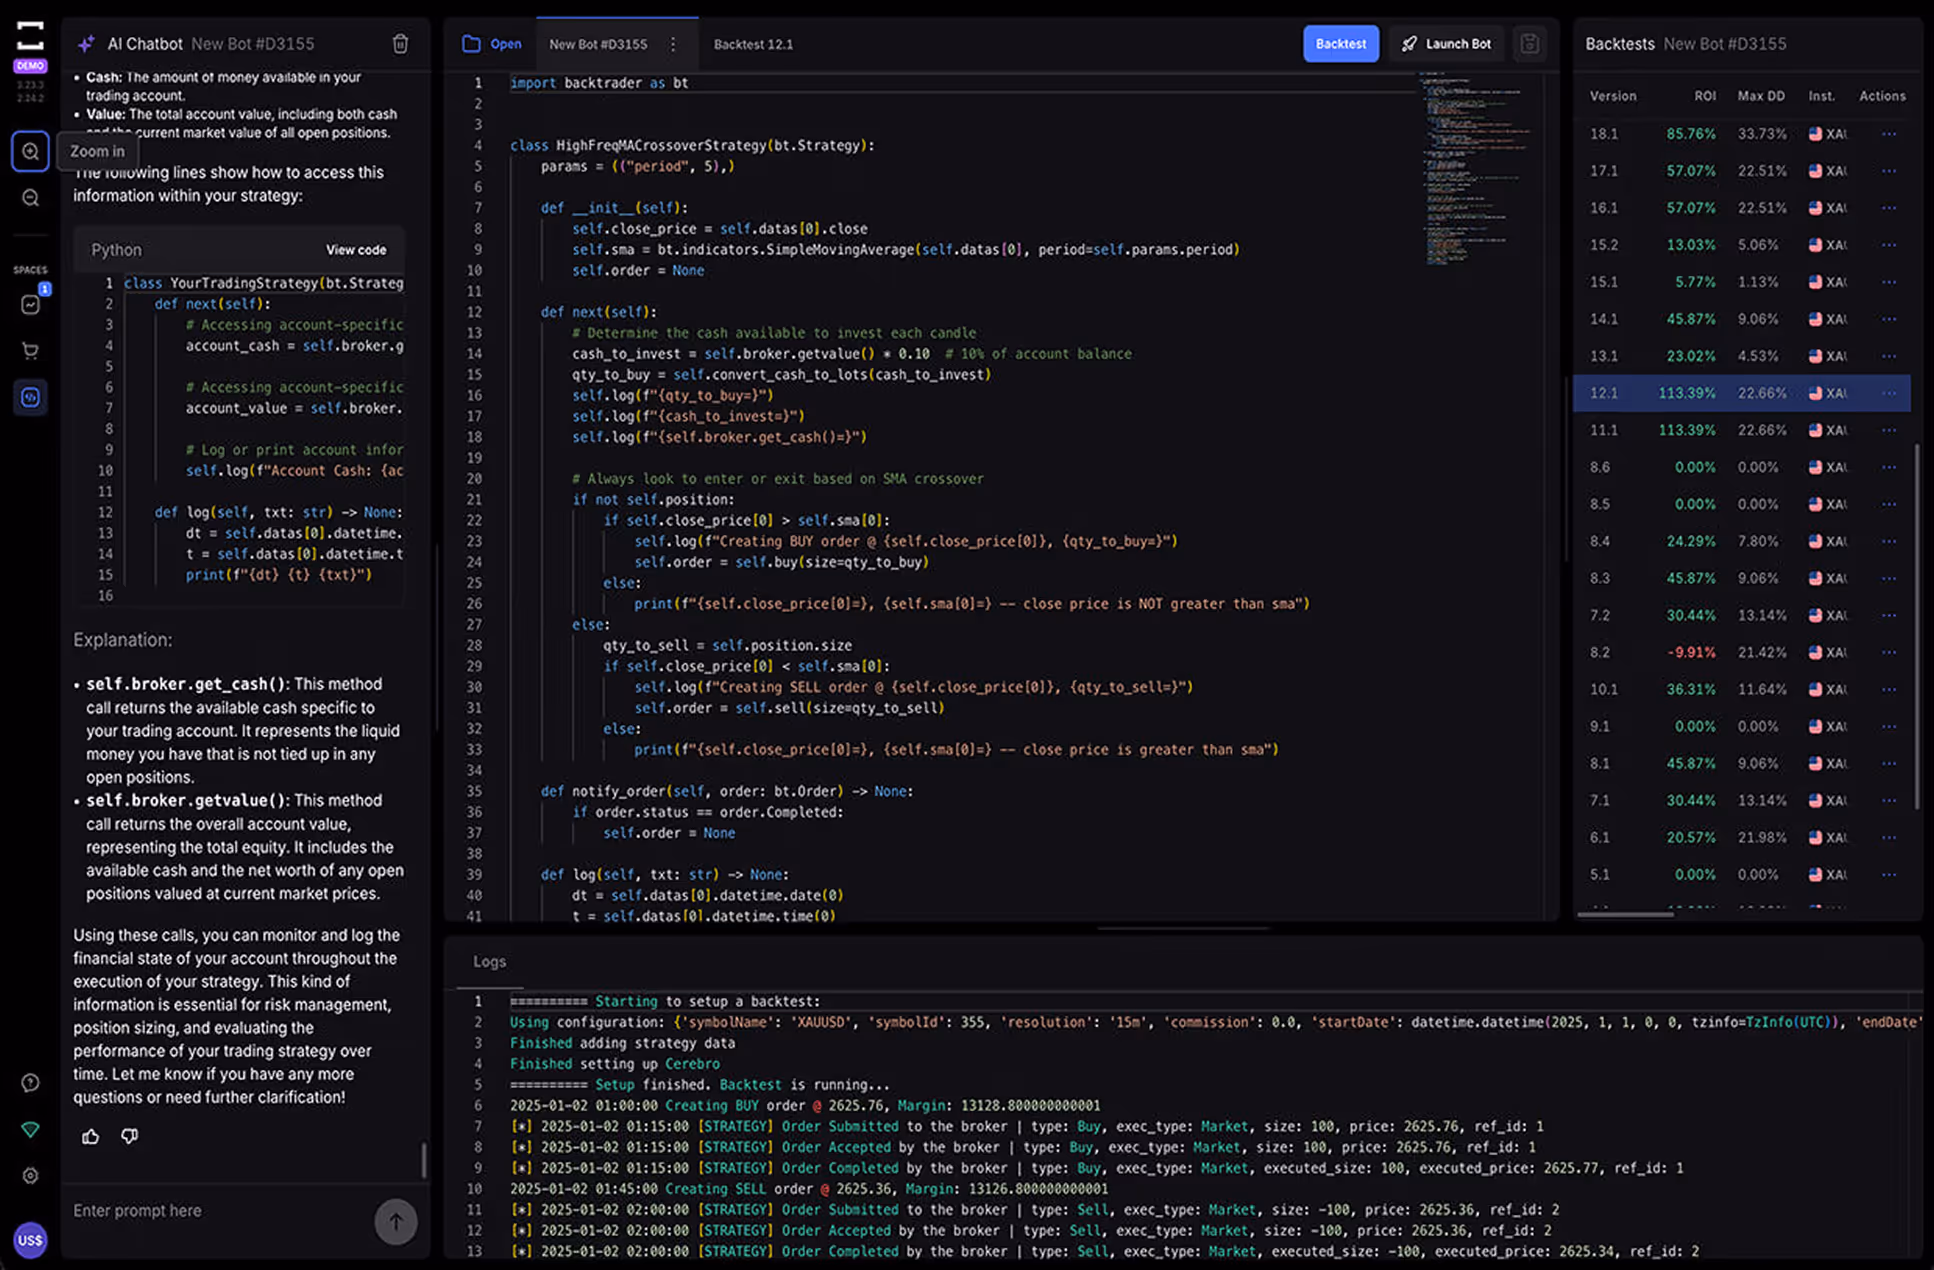The image size is (1934, 1270).
Task: Click the Explanation: heading in chat
Action: 122,640
